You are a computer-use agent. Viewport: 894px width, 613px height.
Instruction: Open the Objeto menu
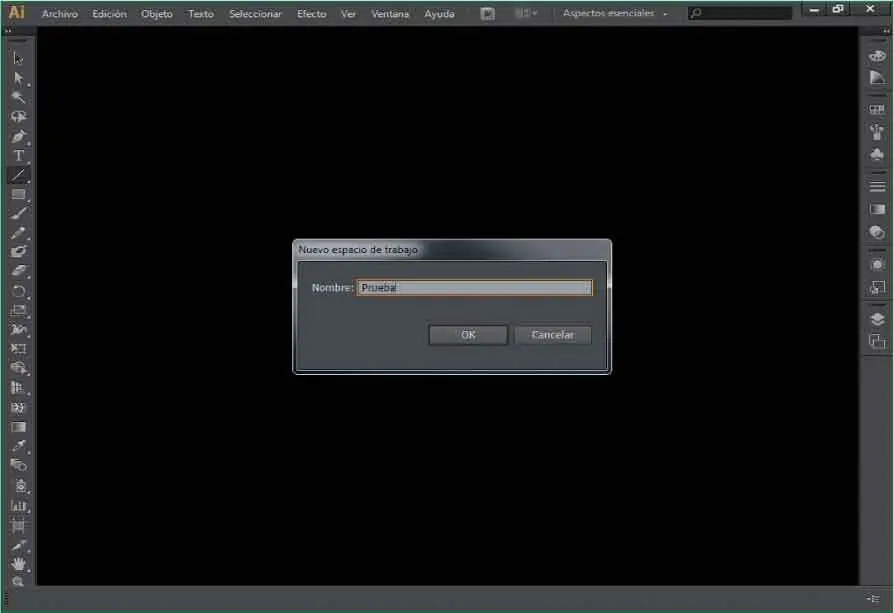157,14
